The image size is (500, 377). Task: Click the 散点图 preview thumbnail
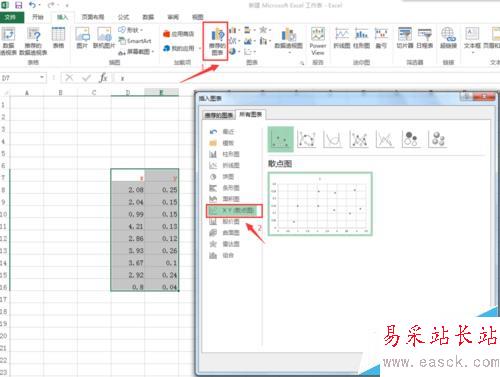[x=320, y=204]
